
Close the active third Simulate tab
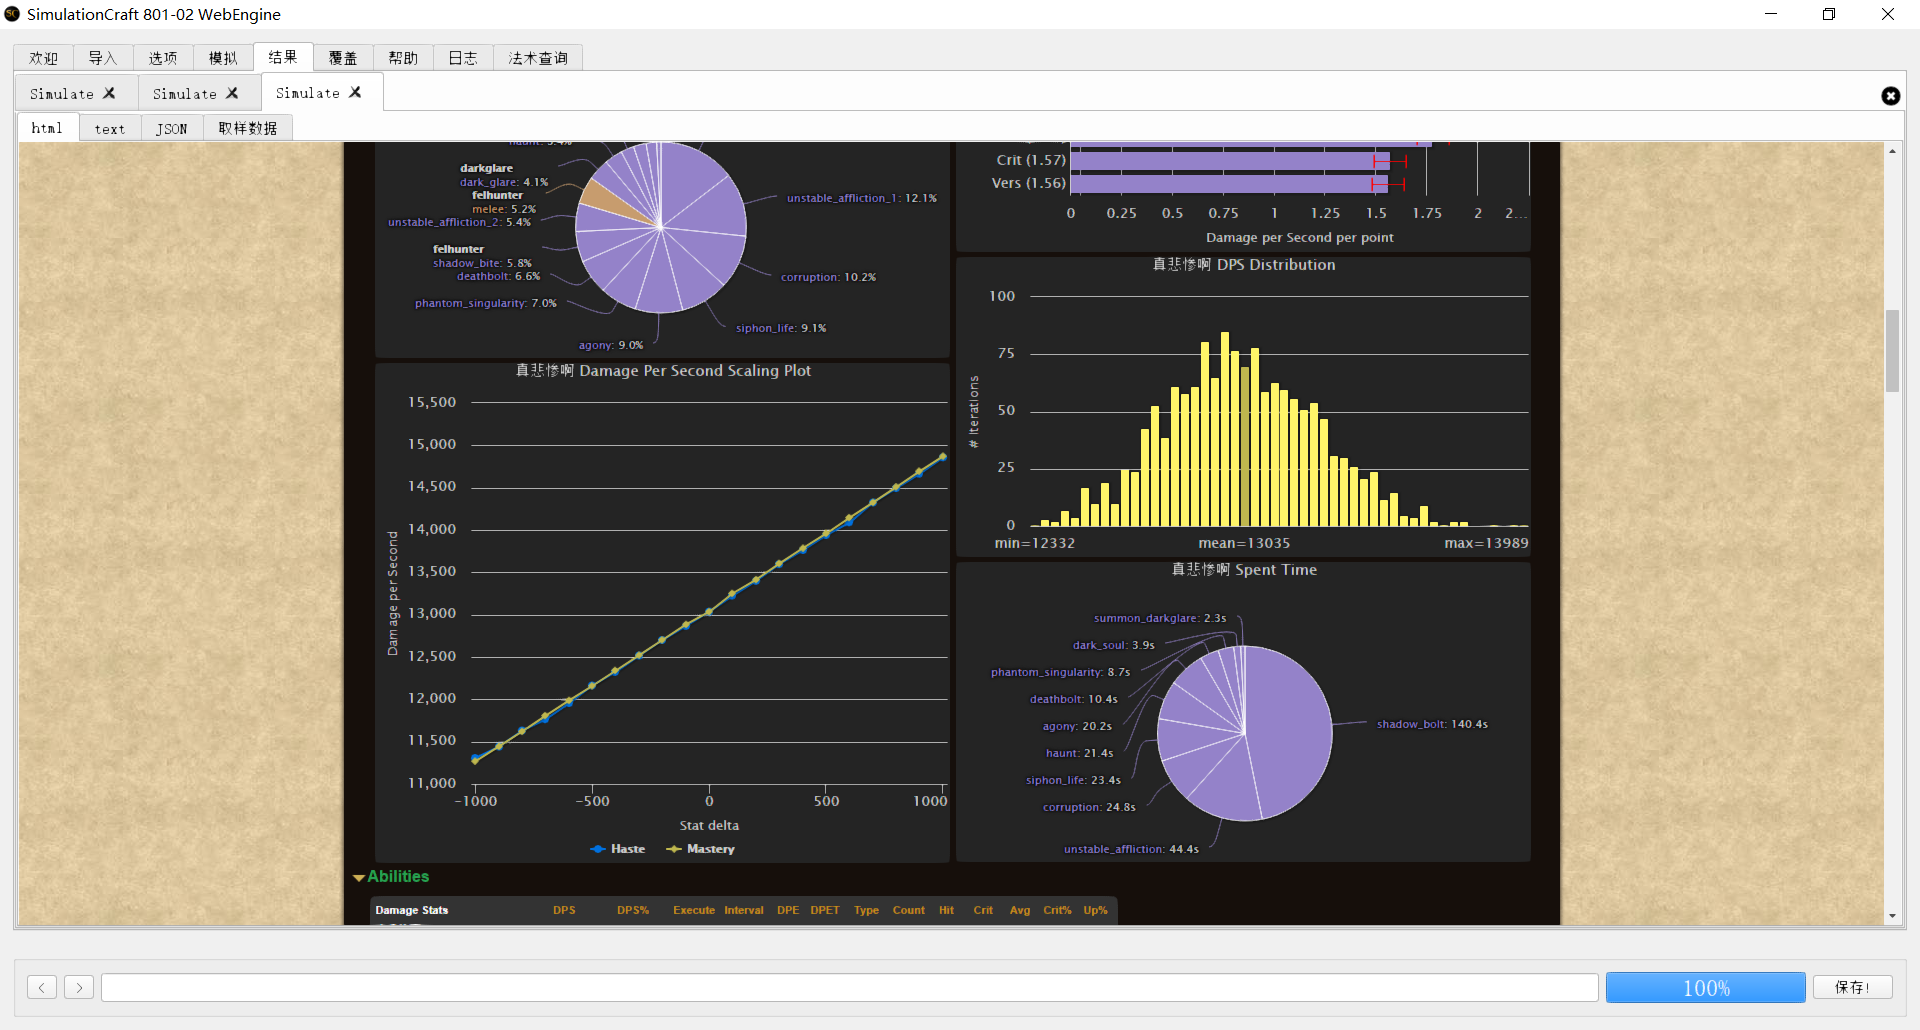coord(355,92)
